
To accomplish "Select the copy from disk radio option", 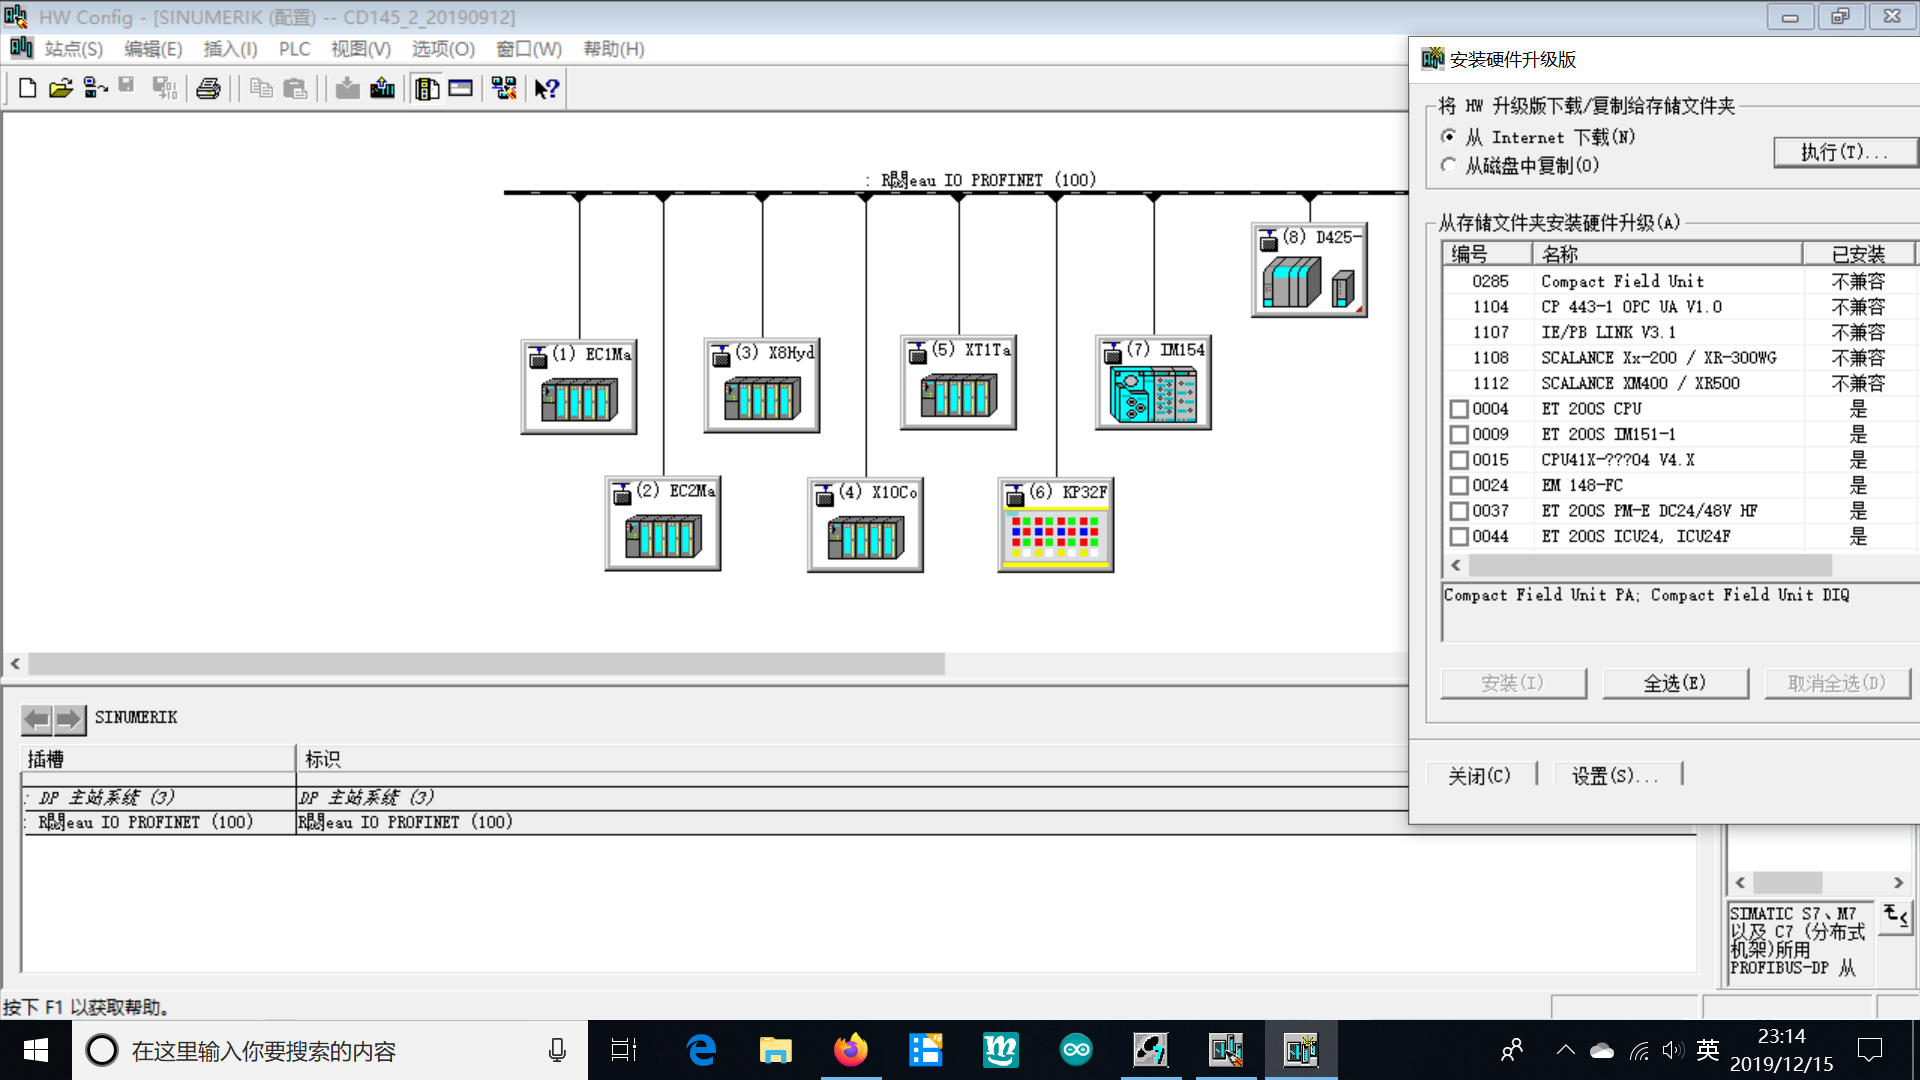I will (x=1449, y=166).
